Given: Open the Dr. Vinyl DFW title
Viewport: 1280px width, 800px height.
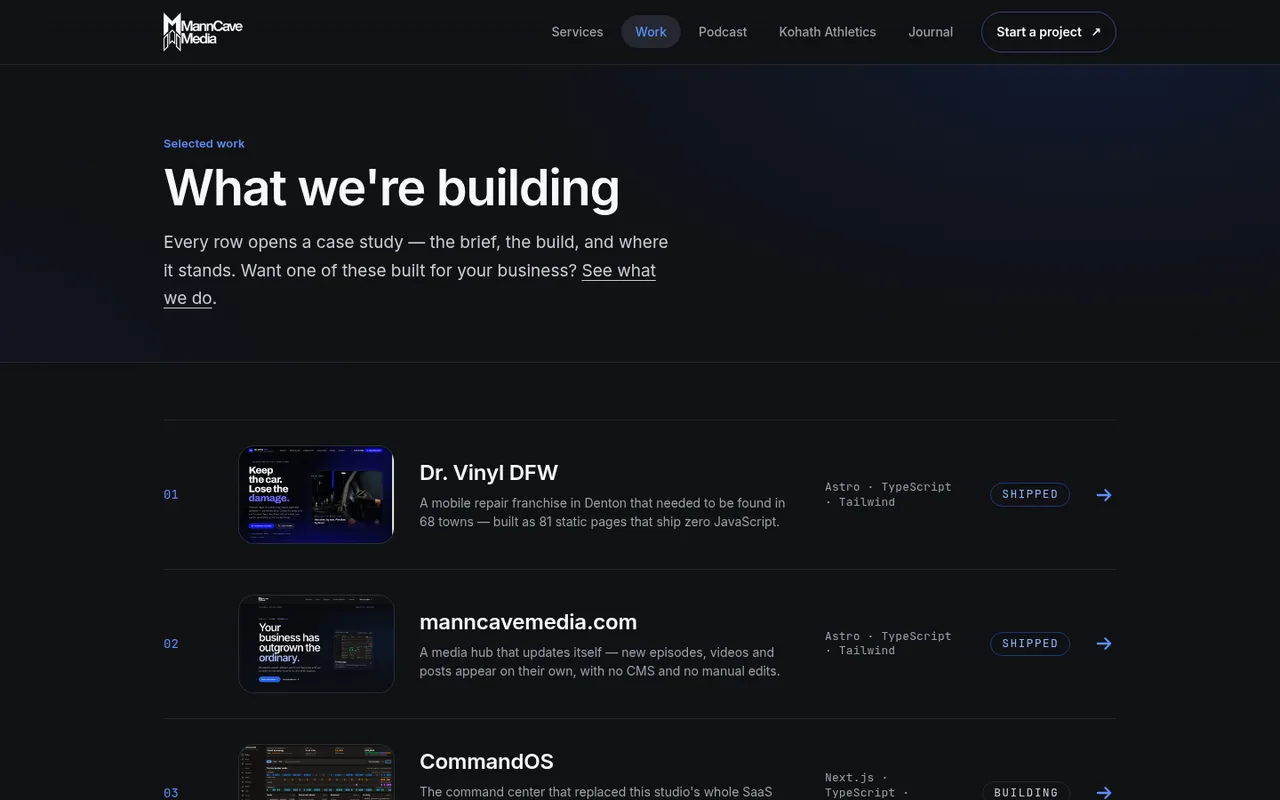Looking at the screenshot, I should coord(489,472).
